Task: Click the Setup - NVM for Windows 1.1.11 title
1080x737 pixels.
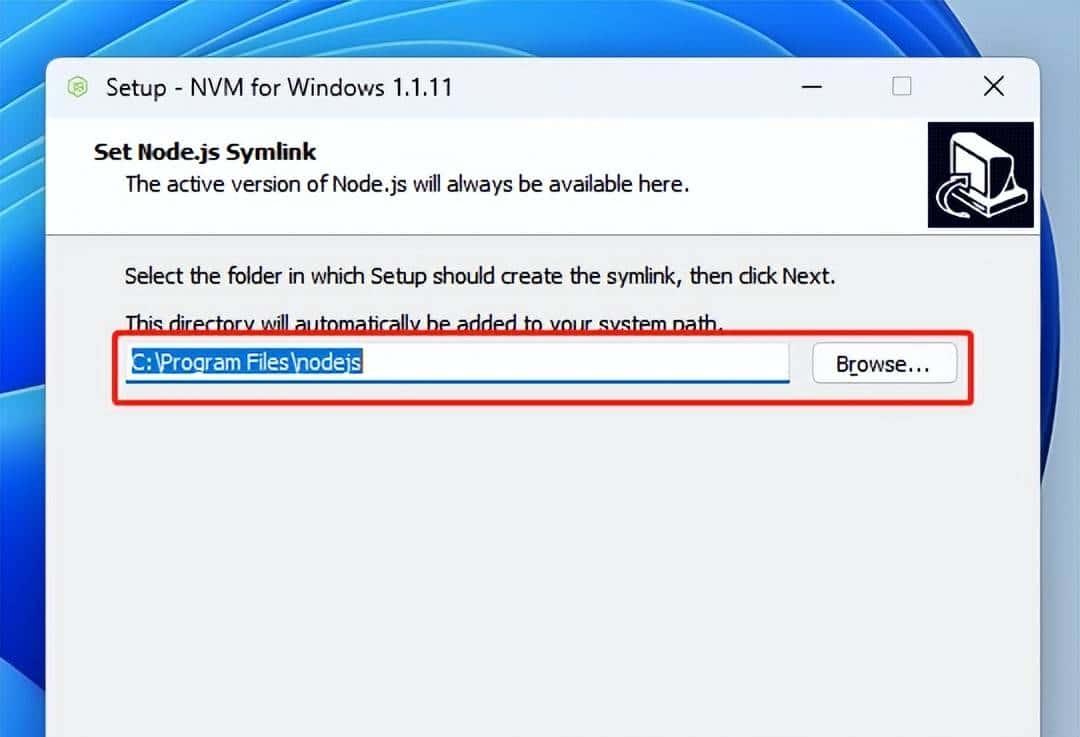Action: (278, 88)
